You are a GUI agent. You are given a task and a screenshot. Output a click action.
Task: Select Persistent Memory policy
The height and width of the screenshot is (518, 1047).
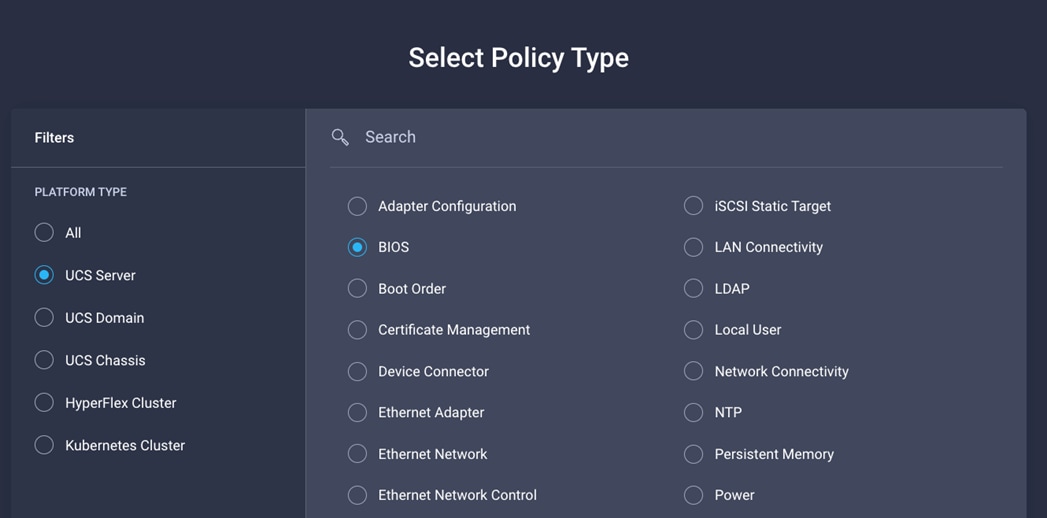tap(694, 454)
